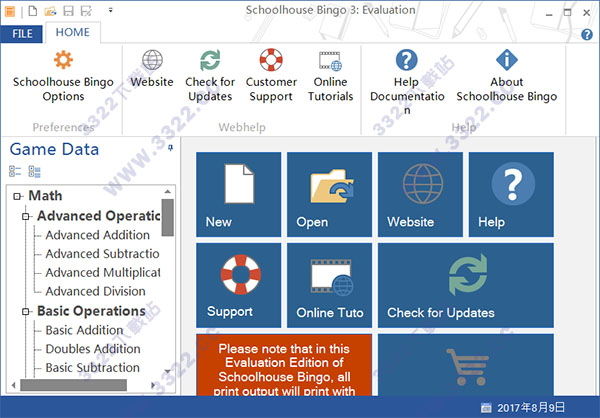600x418 pixels.
Task: Click the Website tile on the start page
Action: tap(420, 194)
